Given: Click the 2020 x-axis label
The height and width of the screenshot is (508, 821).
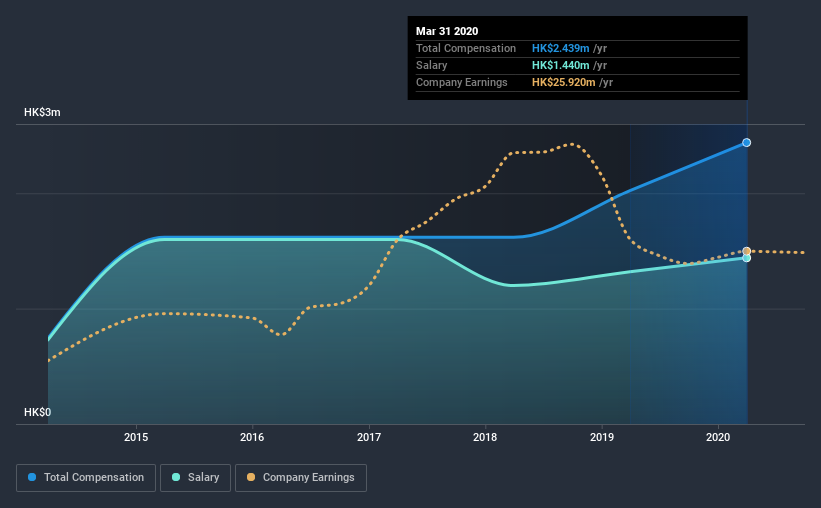Looking at the screenshot, I should [x=718, y=437].
